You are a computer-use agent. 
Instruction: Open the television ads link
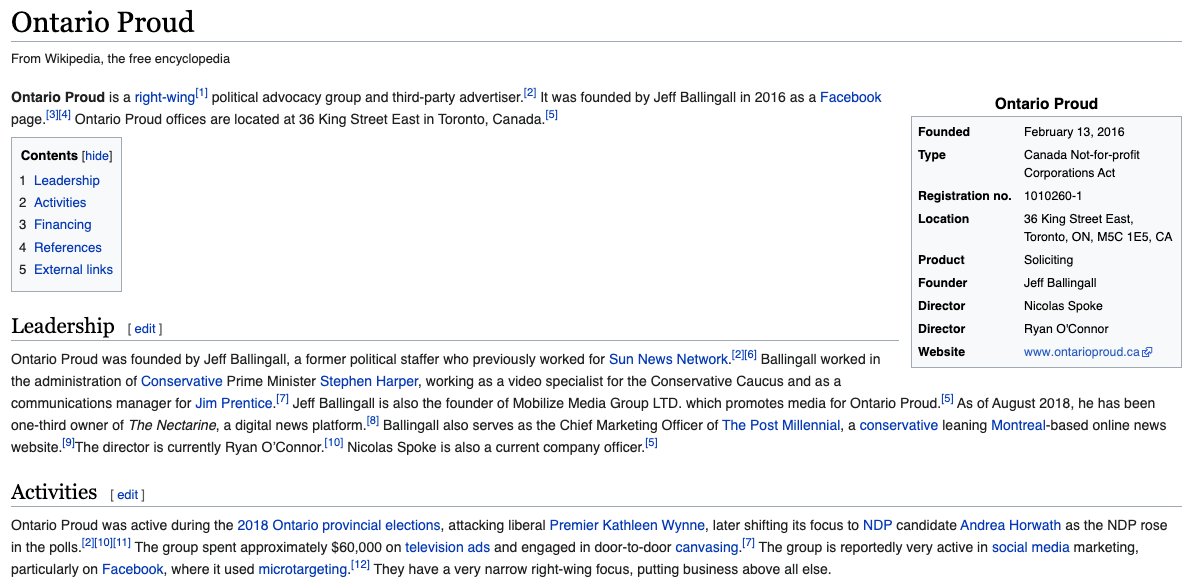pos(447,547)
